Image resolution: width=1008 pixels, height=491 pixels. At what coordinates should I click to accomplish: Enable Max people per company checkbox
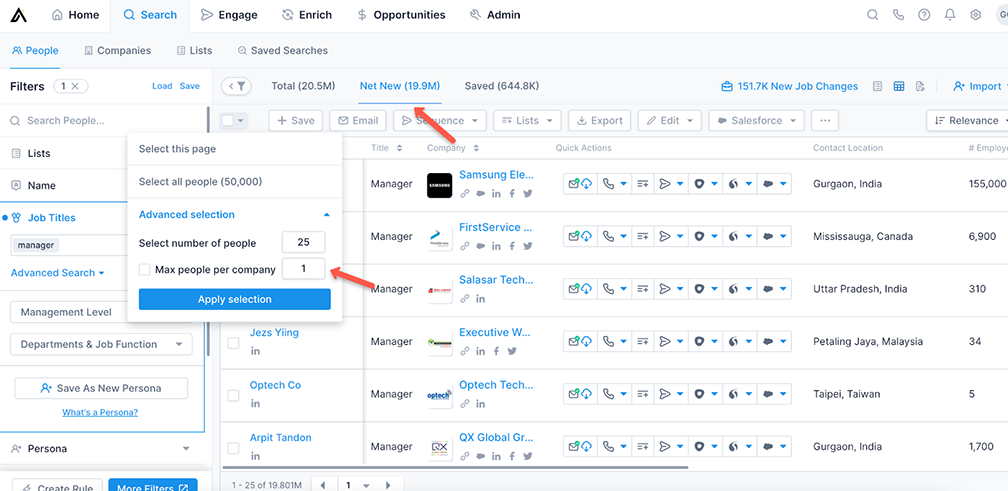pyautogui.click(x=145, y=270)
